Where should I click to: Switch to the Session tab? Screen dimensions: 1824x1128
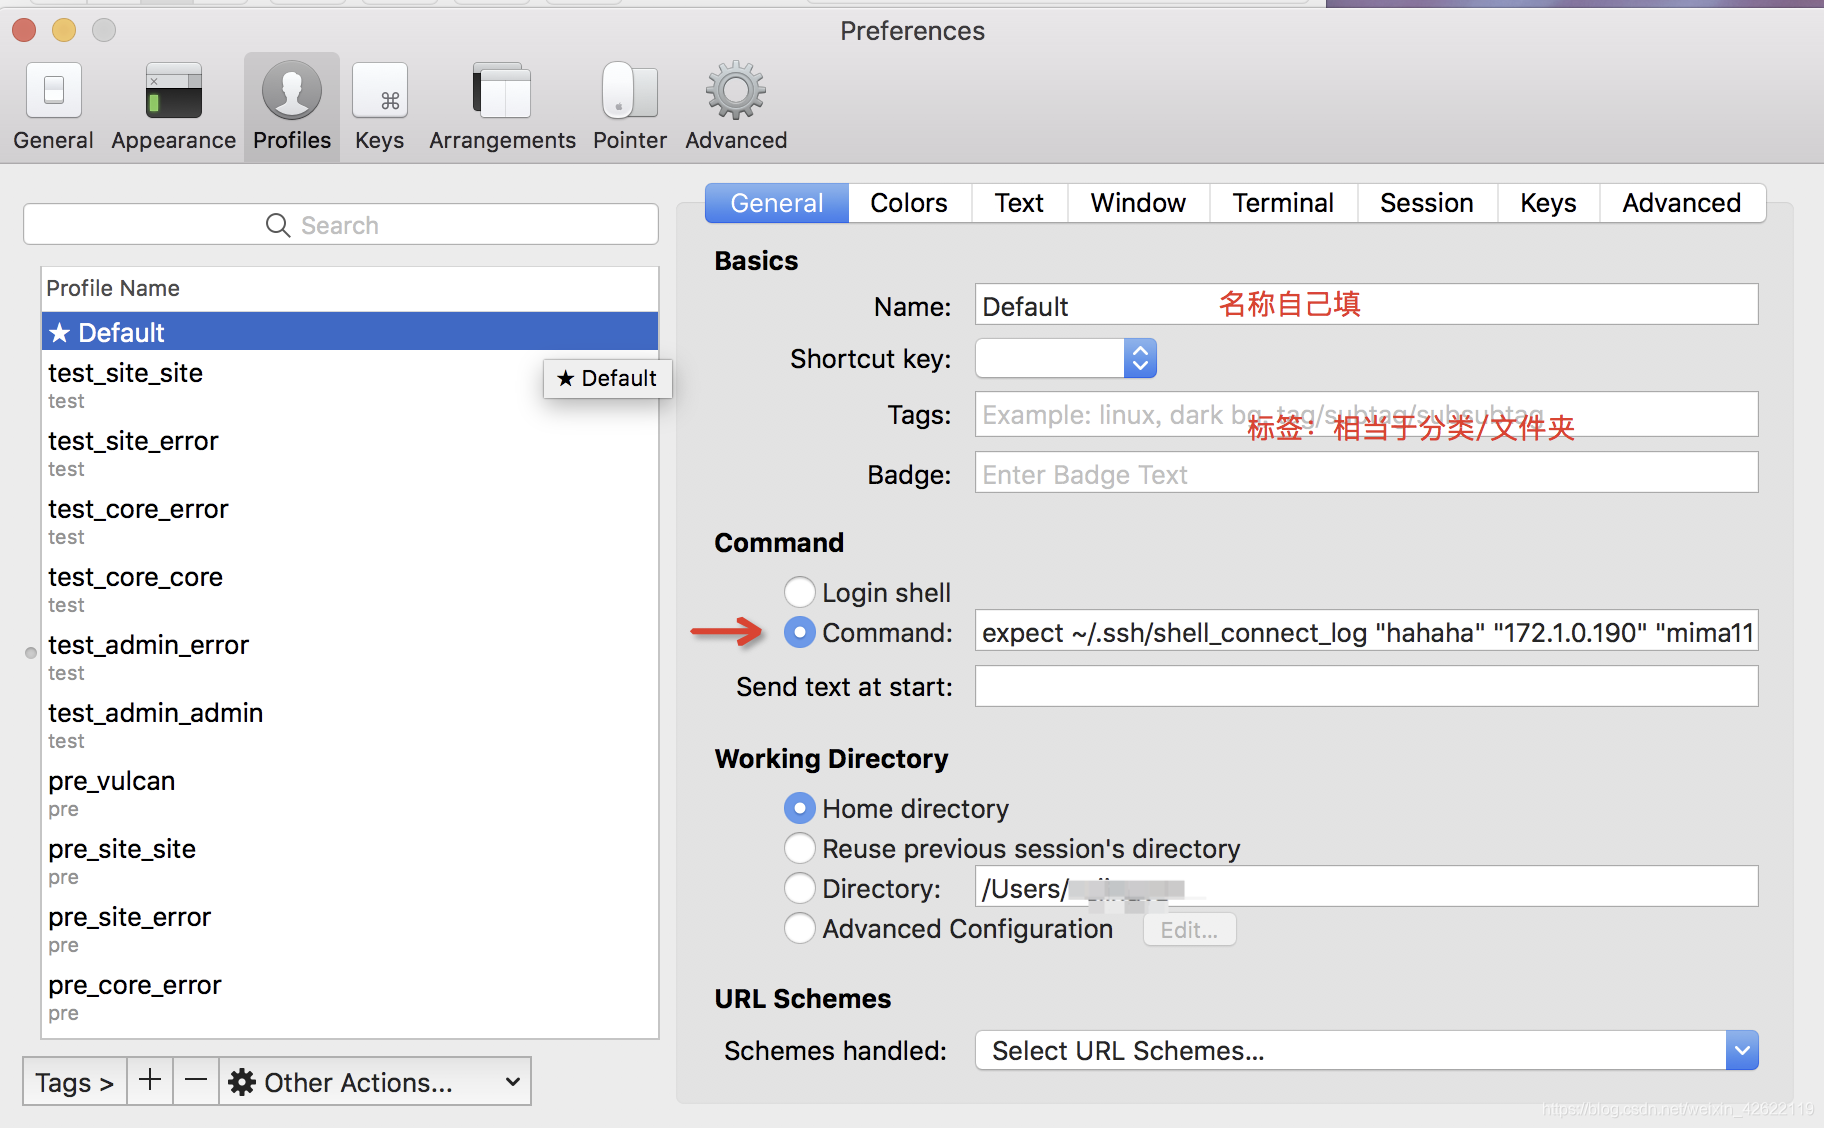point(1427,203)
